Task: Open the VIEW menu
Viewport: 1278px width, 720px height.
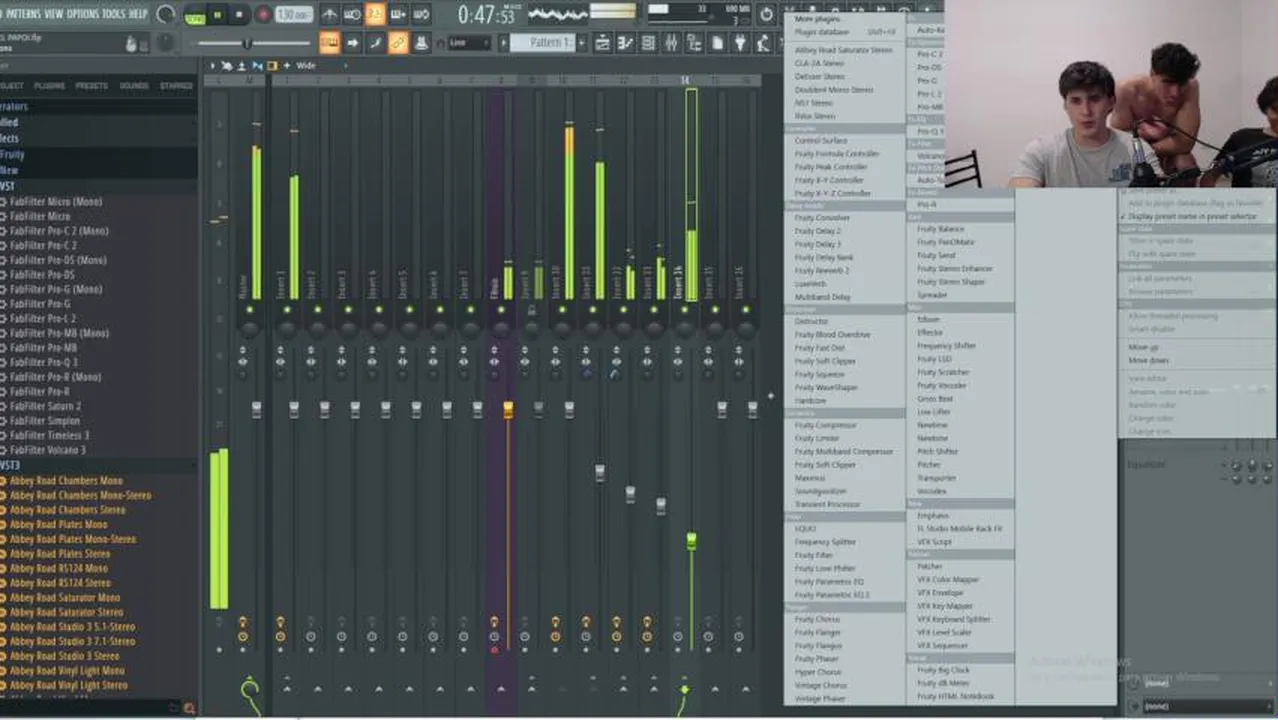Action: 53,14
